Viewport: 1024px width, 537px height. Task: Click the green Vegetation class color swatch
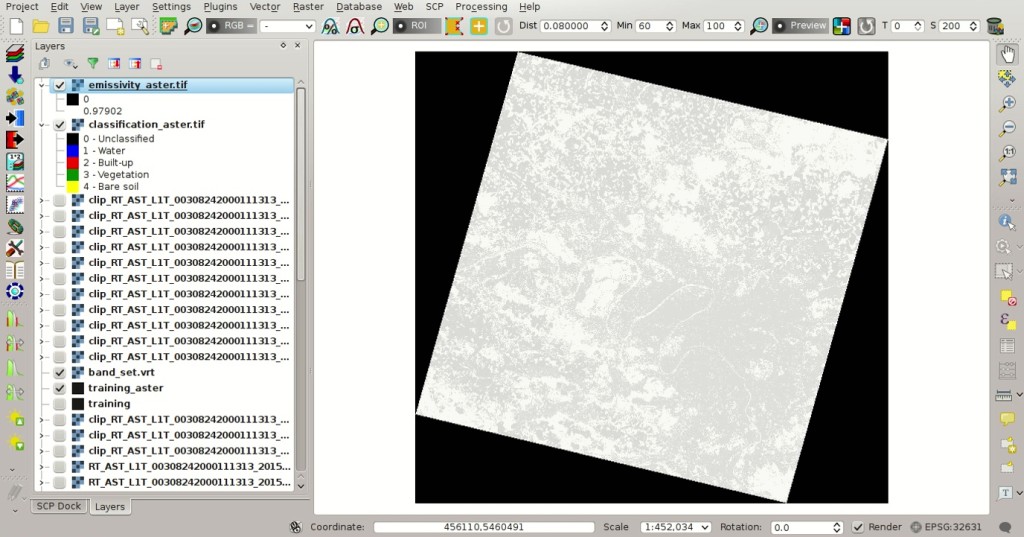coord(72,174)
